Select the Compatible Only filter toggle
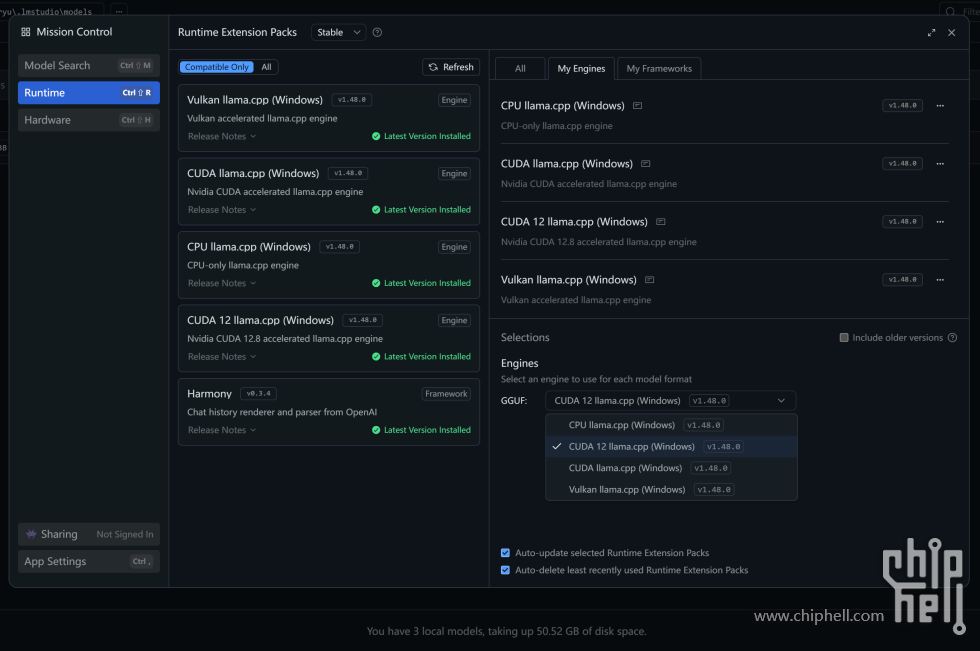Screen dimensions: 980x651 pyautogui.click(x=216, y=67)
